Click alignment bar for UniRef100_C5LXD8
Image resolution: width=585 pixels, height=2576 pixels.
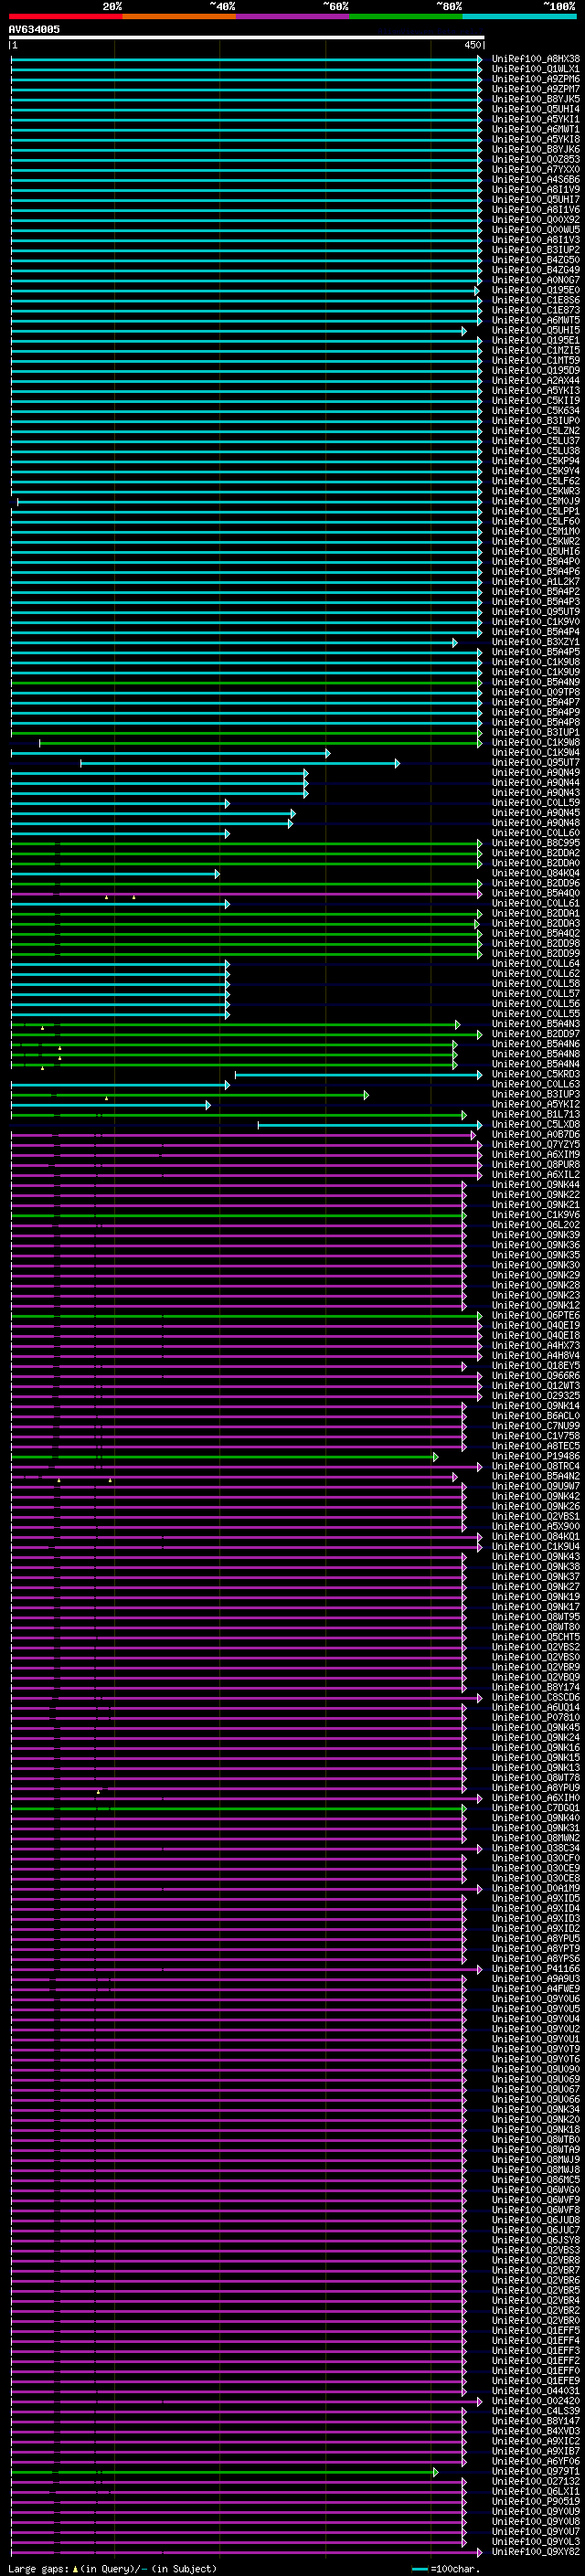370,1125
